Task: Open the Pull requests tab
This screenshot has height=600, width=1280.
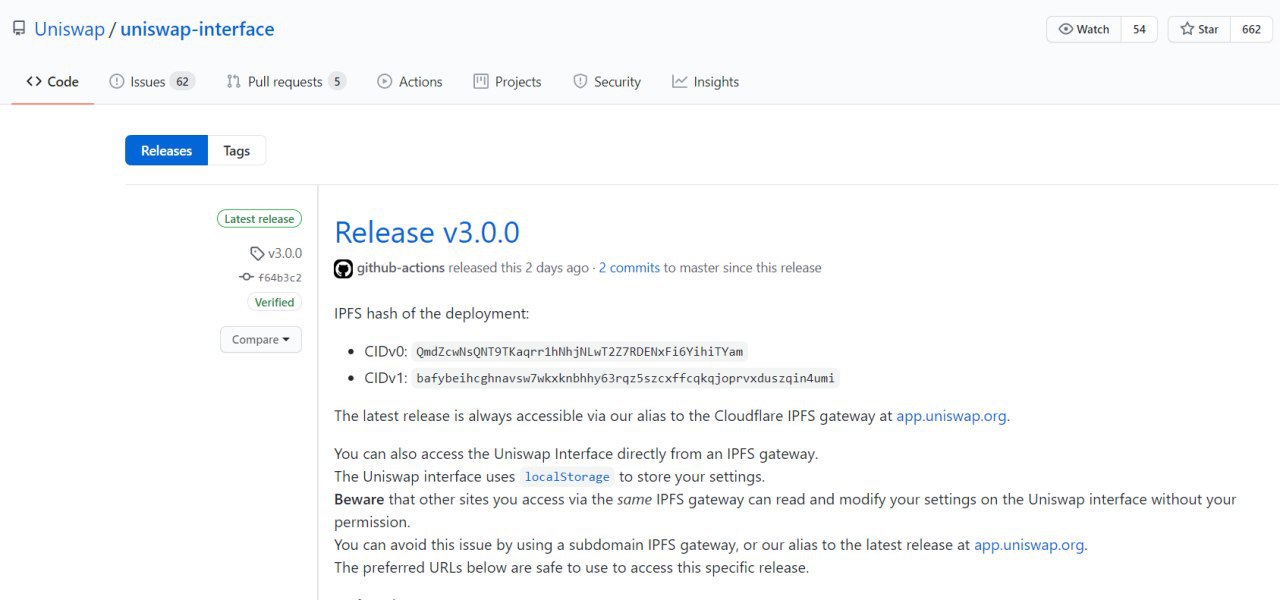Action: (x=286, y=82)
